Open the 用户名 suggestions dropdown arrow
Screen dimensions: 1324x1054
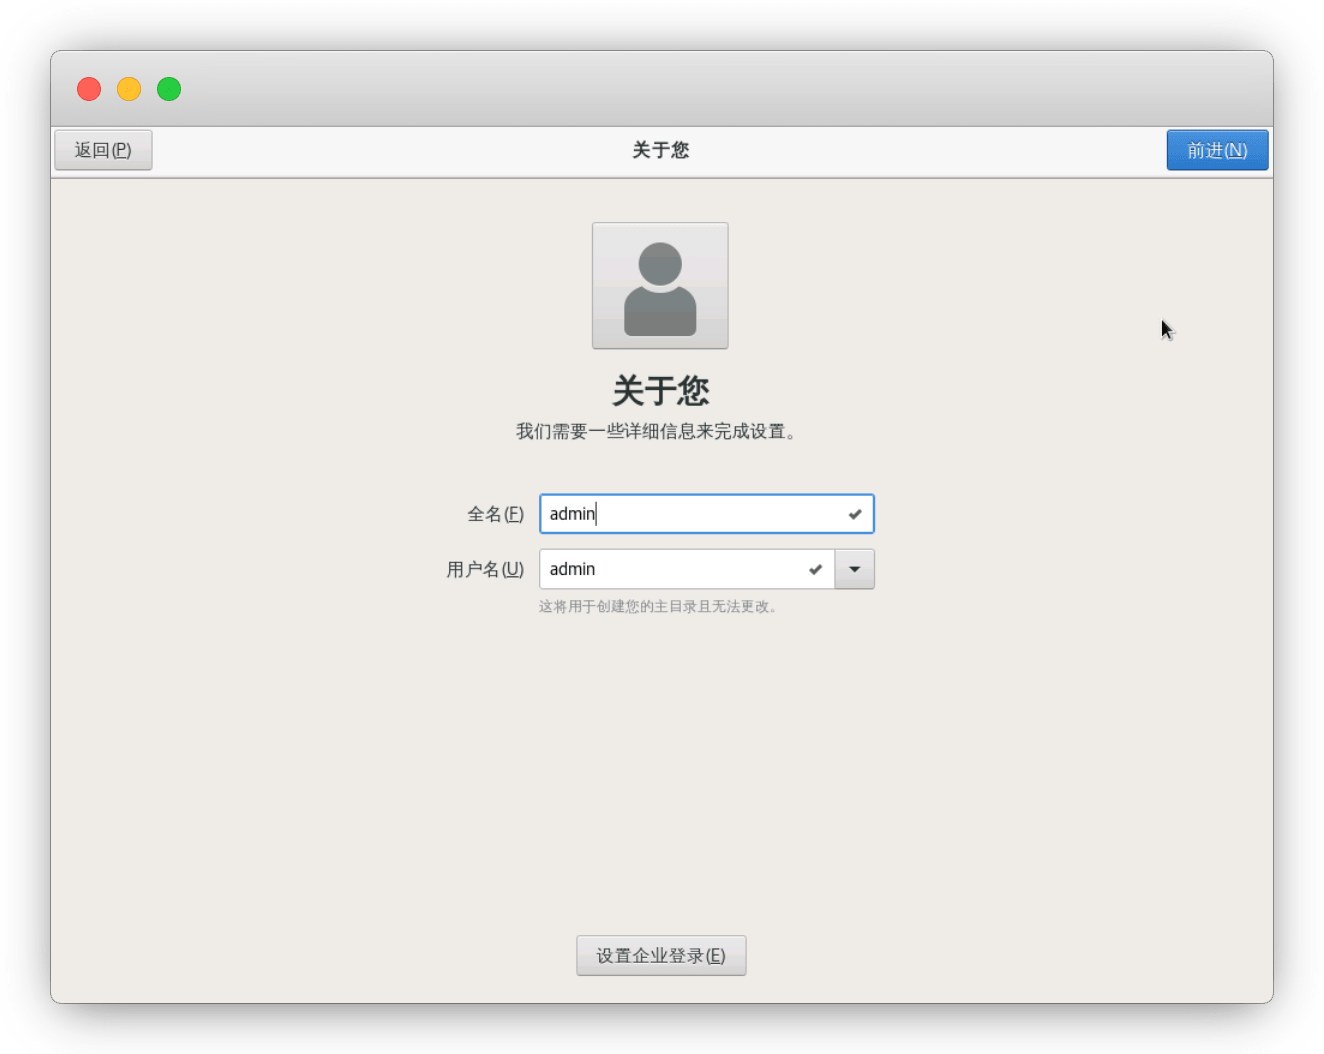855,569
